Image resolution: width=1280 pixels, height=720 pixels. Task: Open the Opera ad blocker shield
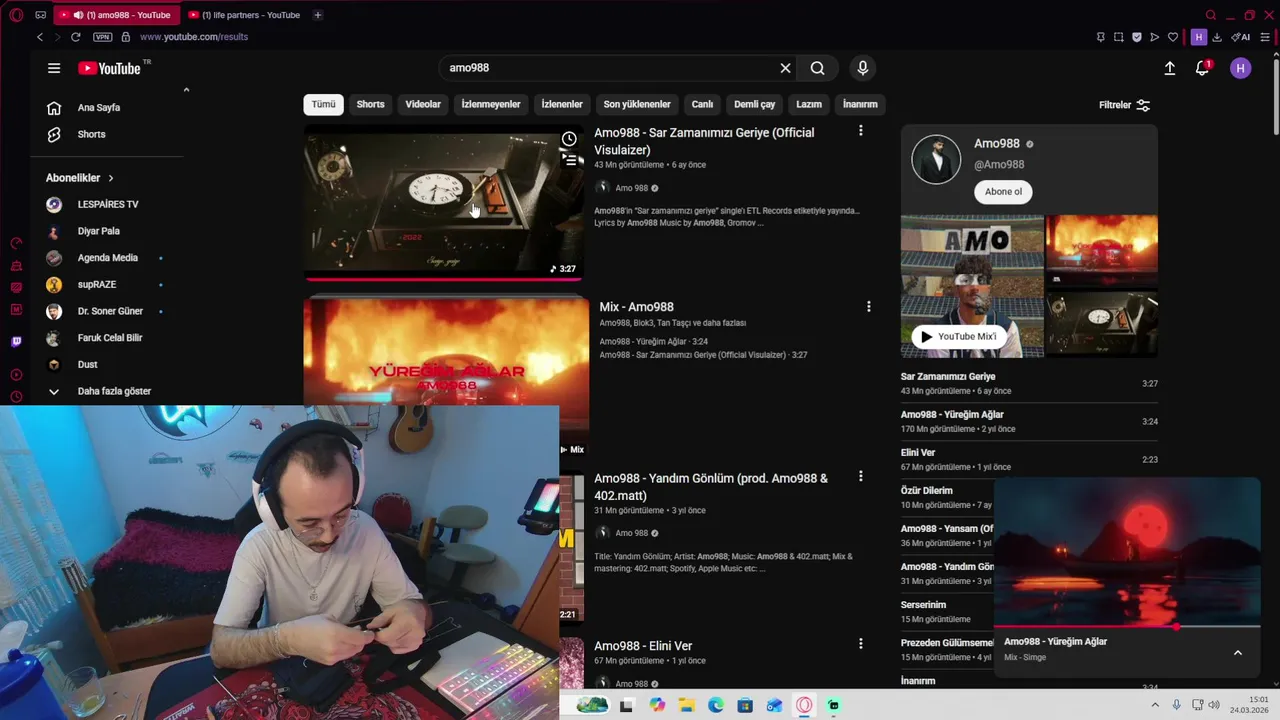tap(1137, 37)
